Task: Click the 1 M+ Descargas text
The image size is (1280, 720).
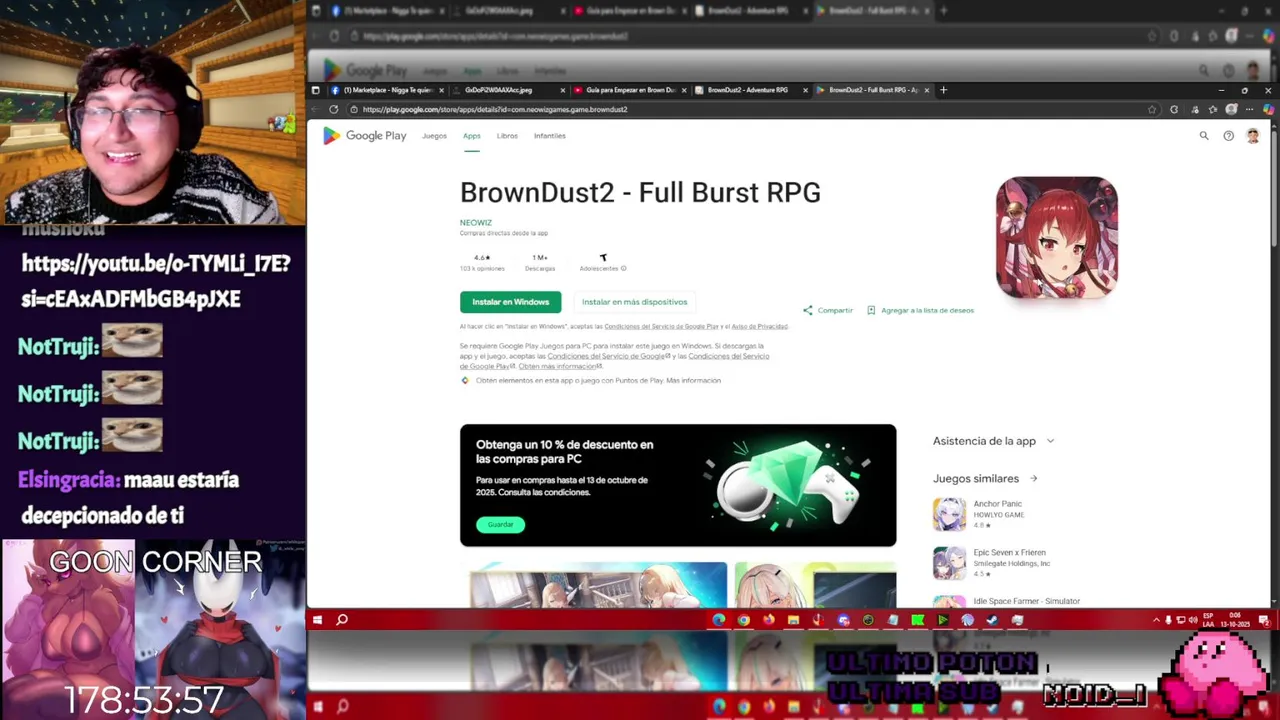Action: [540, 263]
